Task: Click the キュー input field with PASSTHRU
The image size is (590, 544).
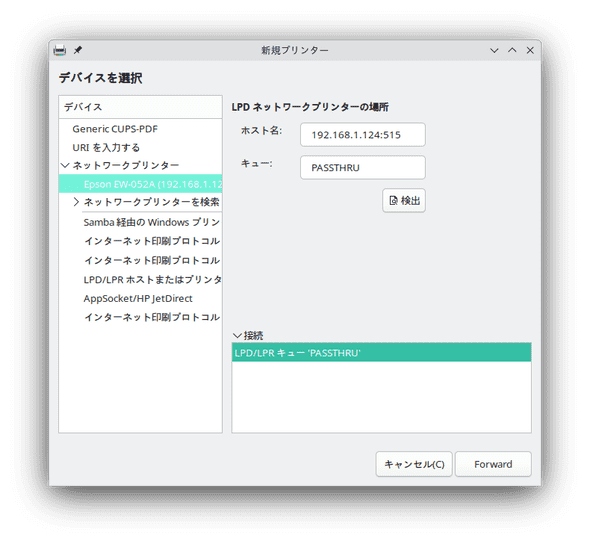Action: click(363, 167)
